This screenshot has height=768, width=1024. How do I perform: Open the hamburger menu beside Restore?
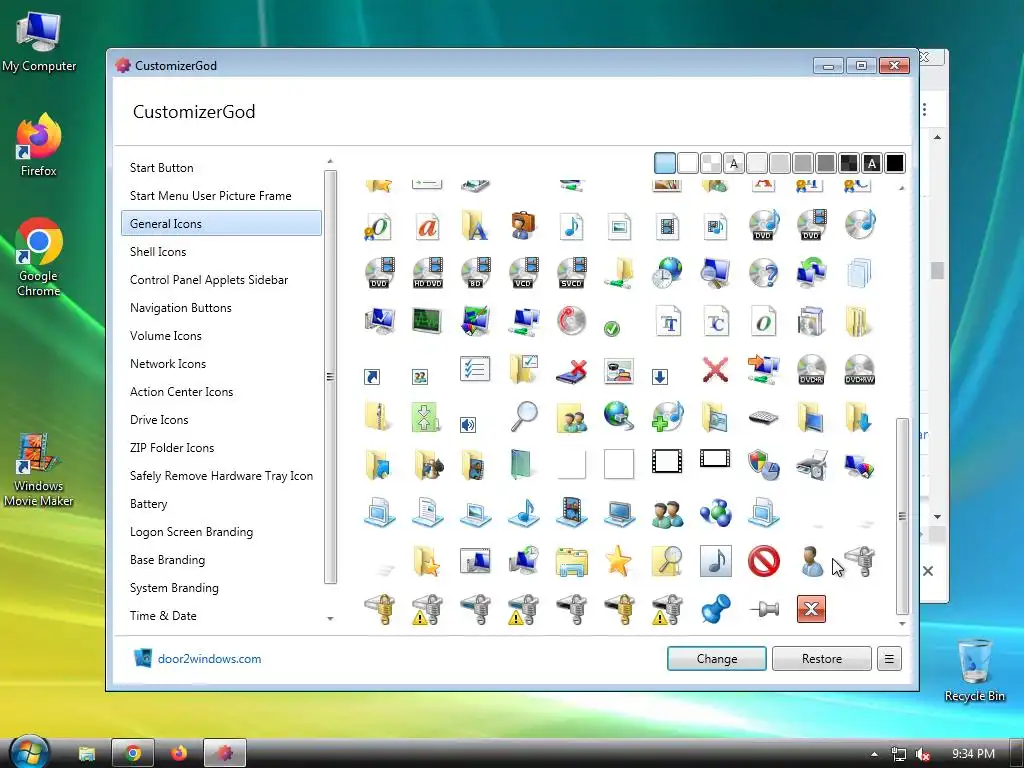click(889, 658)
